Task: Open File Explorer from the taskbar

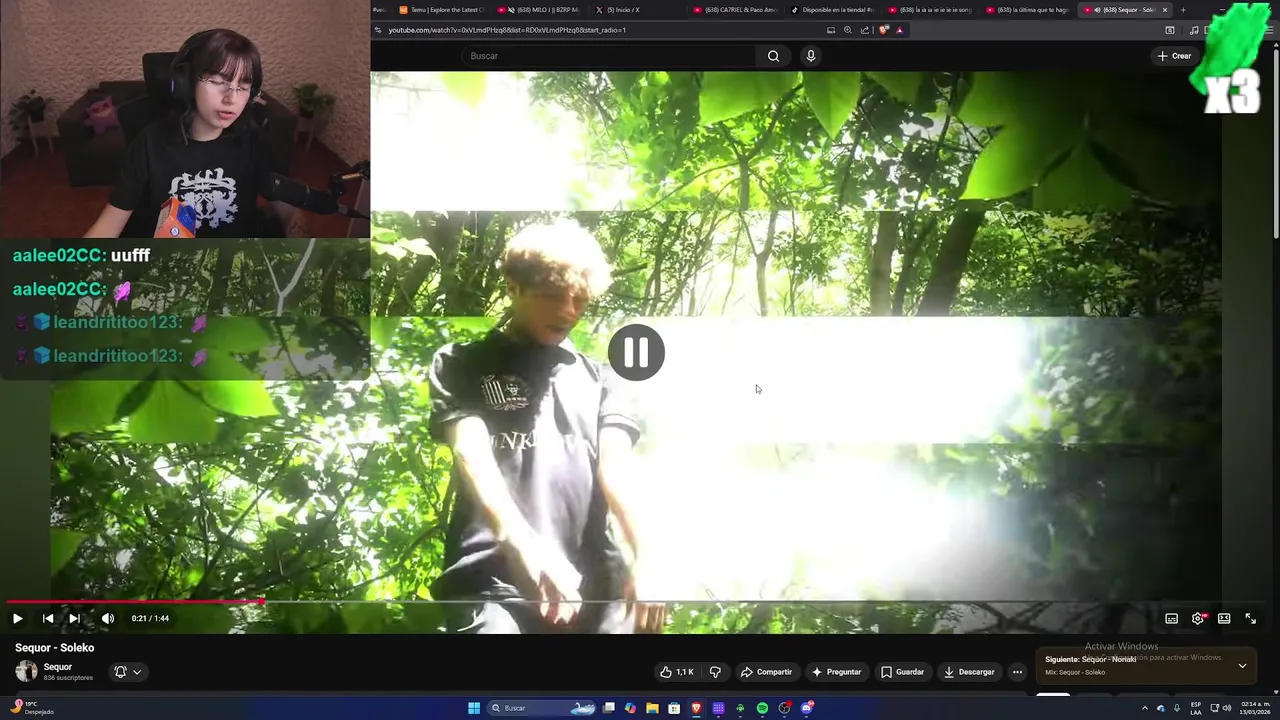Action: [652, 708]
